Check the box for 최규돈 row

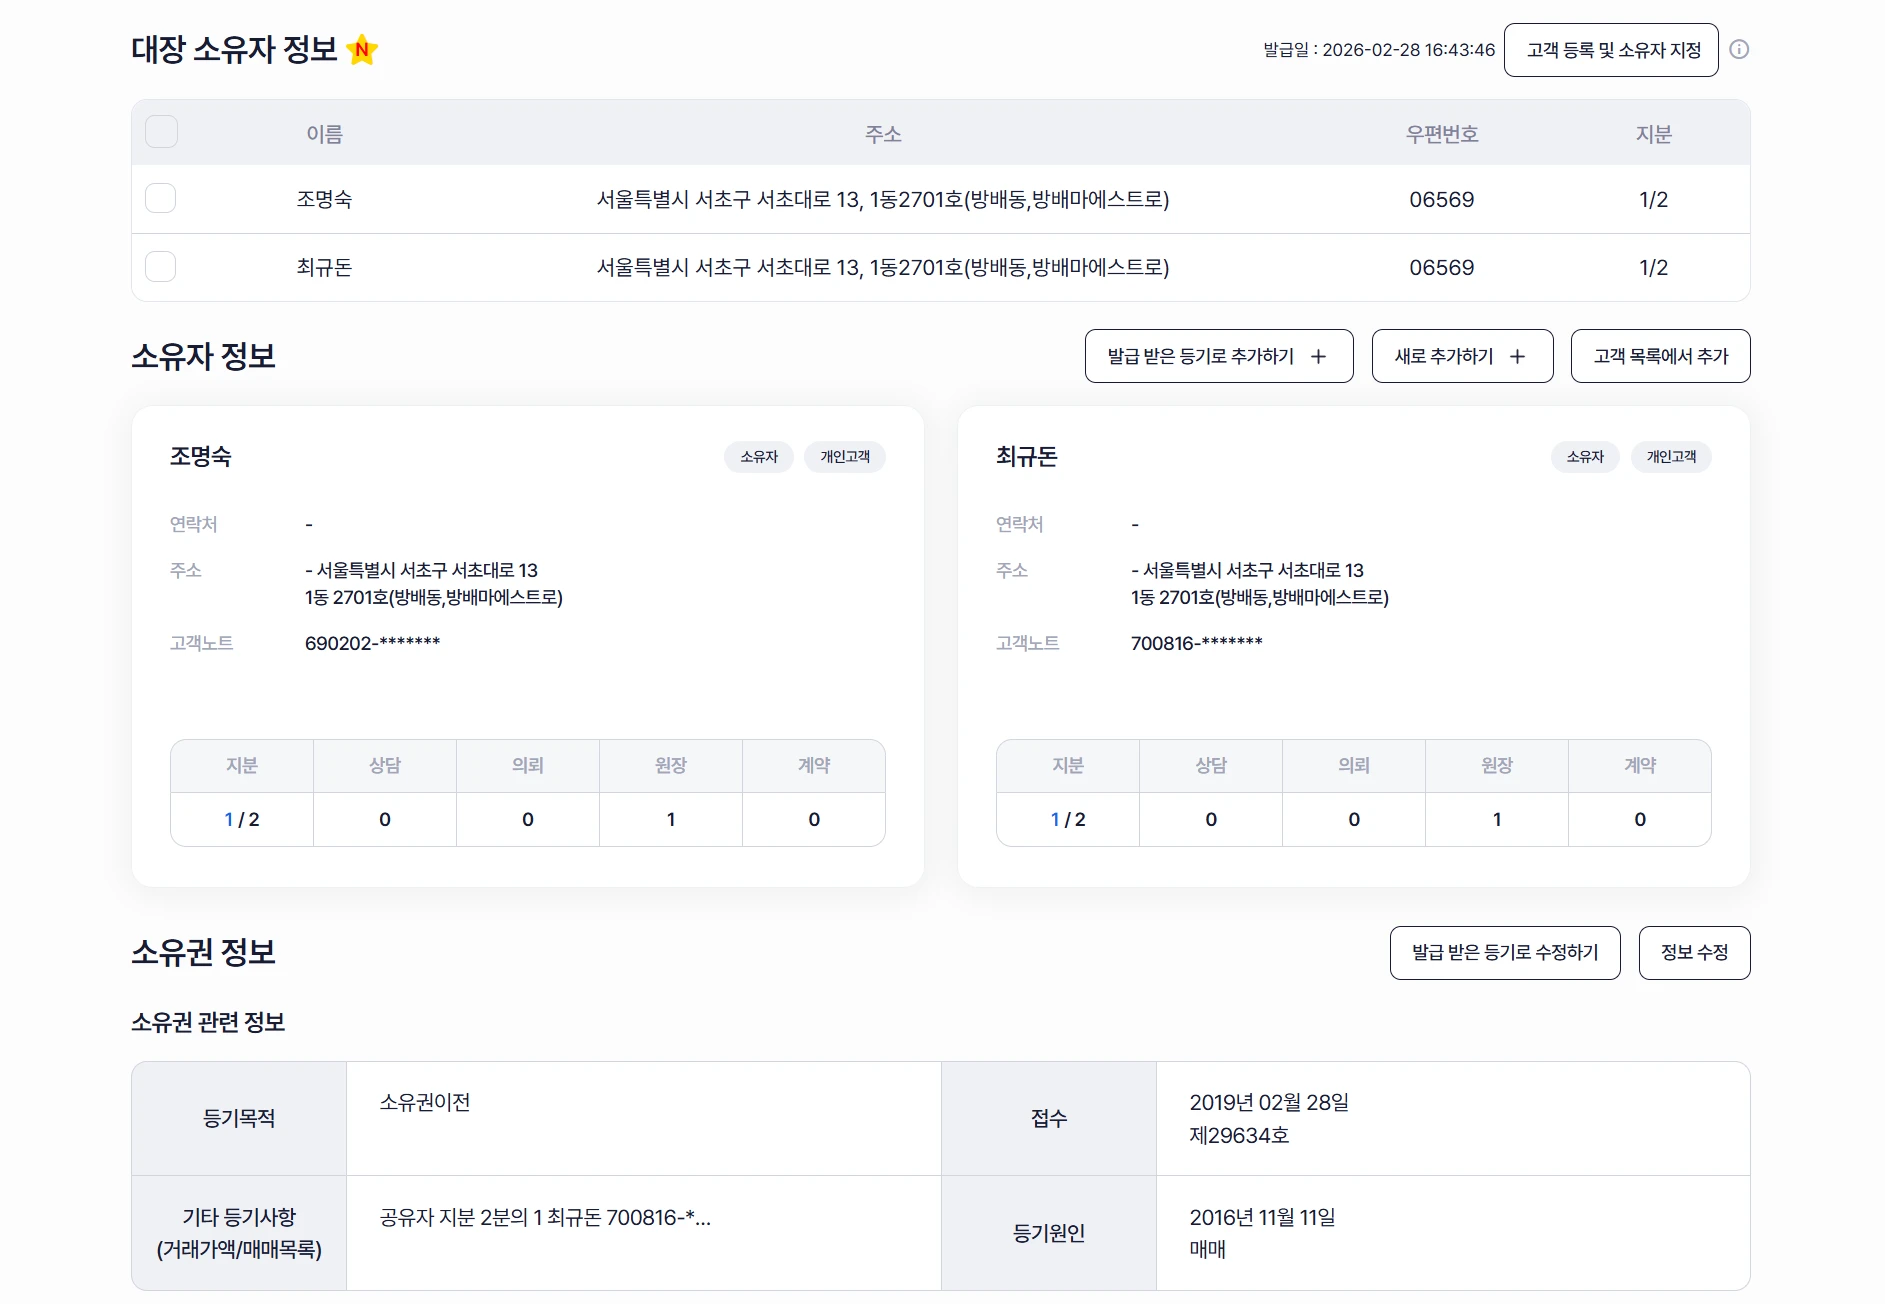point(161,267)
